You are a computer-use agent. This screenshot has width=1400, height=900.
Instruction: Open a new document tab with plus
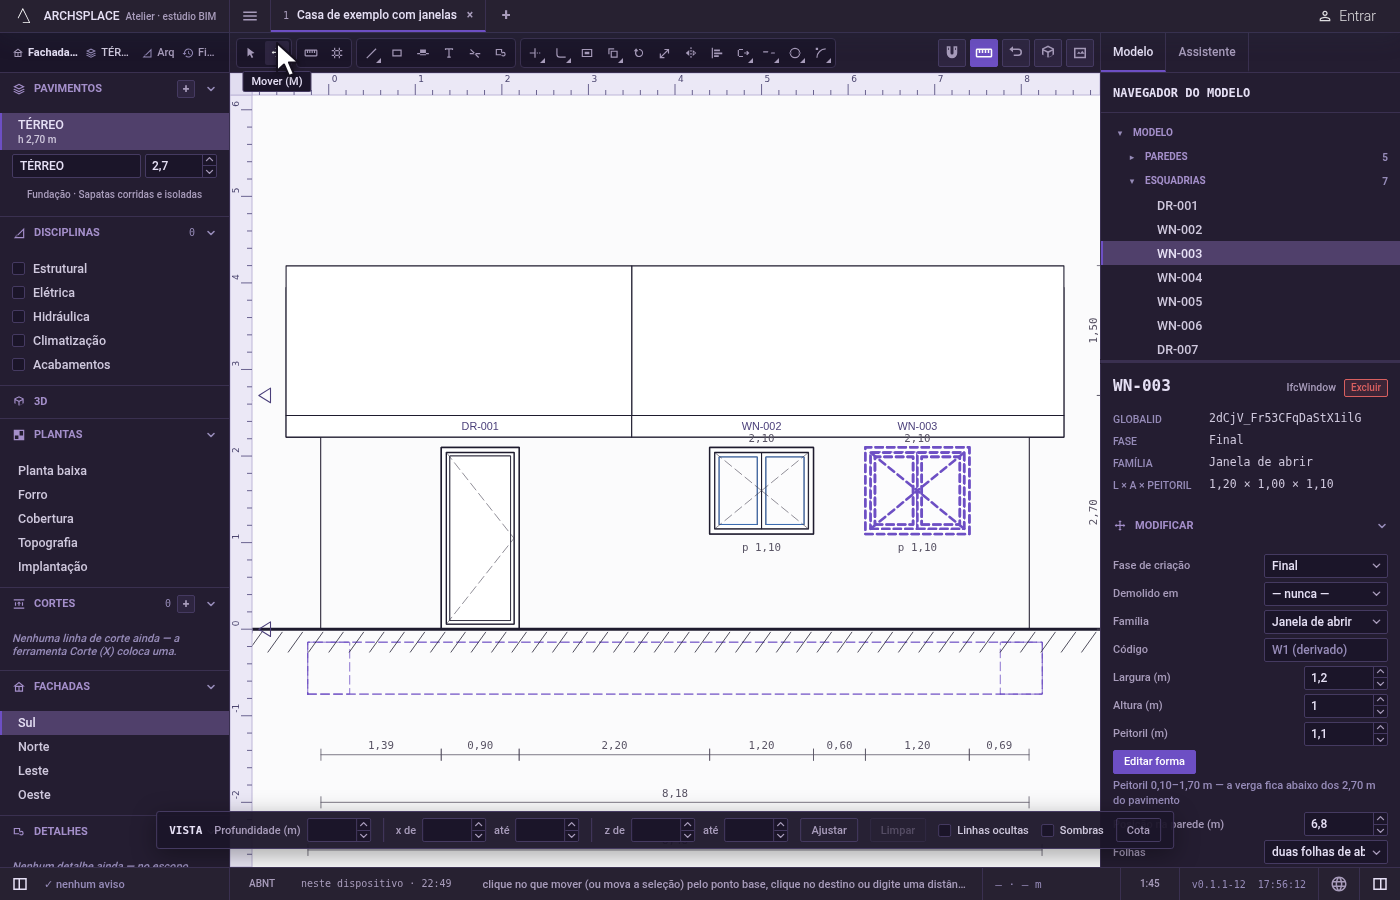pyautogui.click(x=506, y=15)
